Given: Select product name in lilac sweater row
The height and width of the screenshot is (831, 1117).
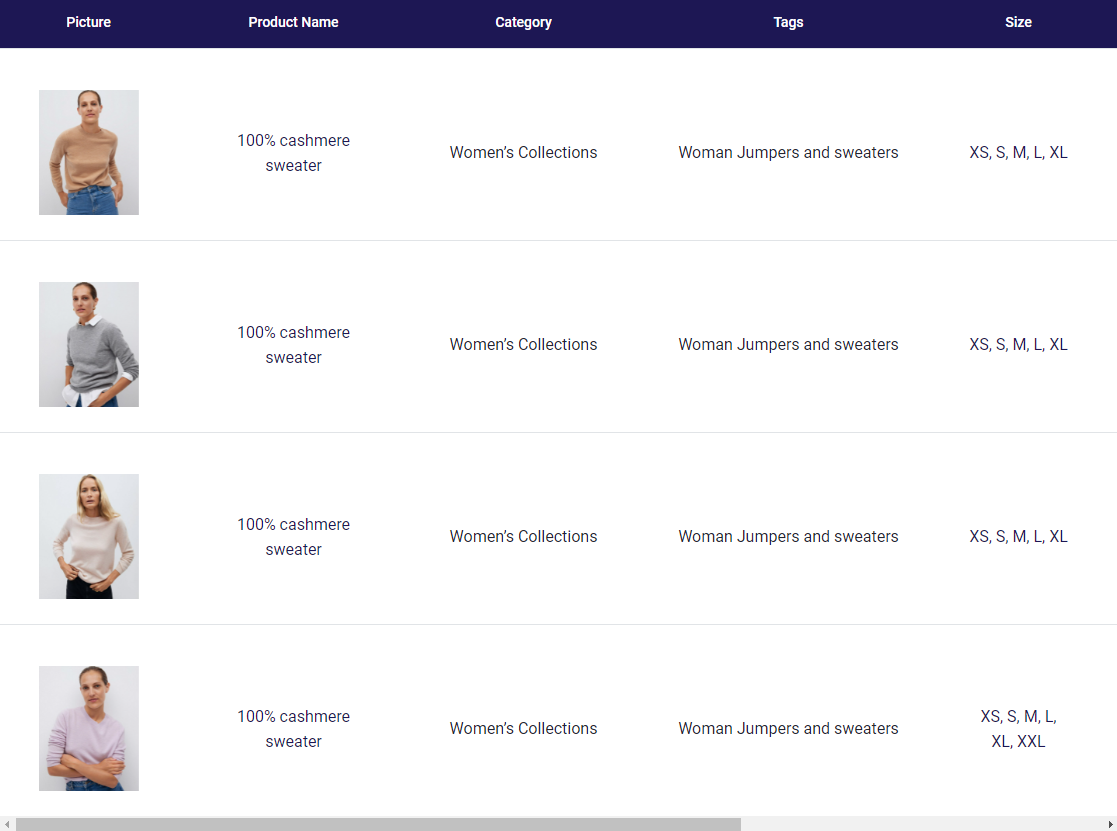Looking at the screenshot, I should click(293, 728).
